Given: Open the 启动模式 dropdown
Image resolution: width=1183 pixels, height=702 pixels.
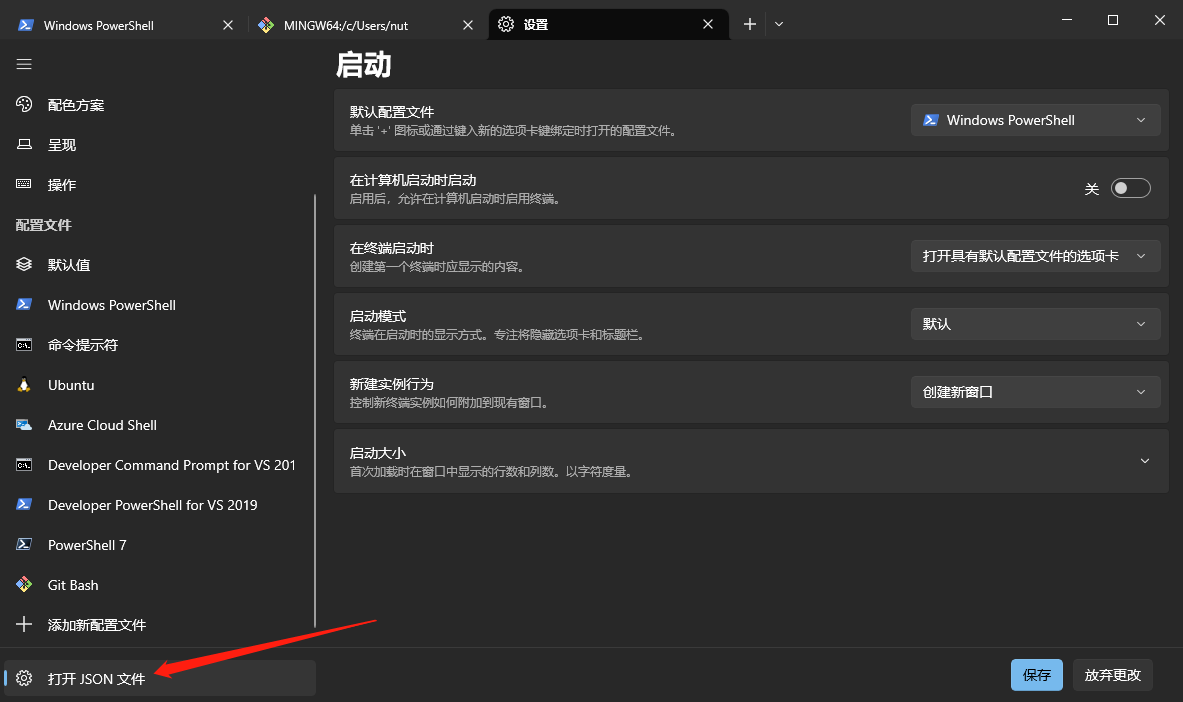Looking at the screenshot, I should [1035, 324].
